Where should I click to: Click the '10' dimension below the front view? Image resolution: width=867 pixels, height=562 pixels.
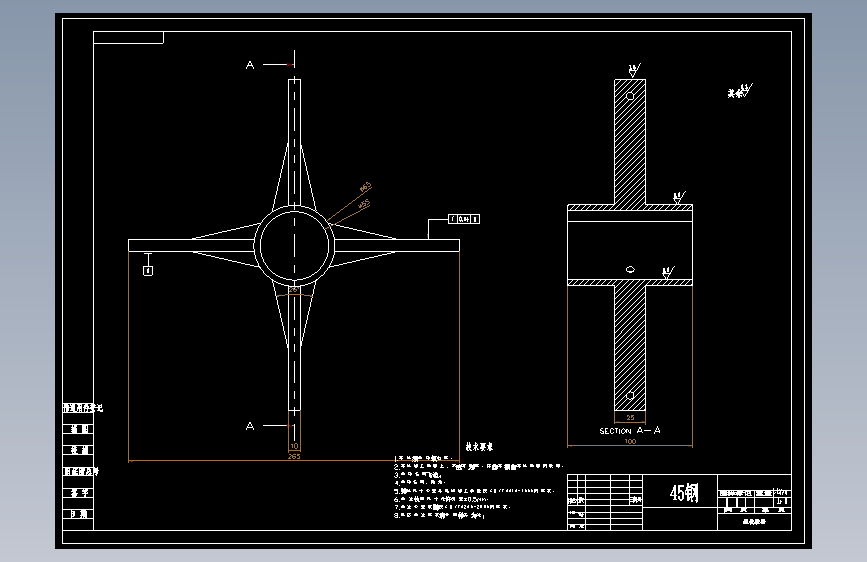coord(294,446)
